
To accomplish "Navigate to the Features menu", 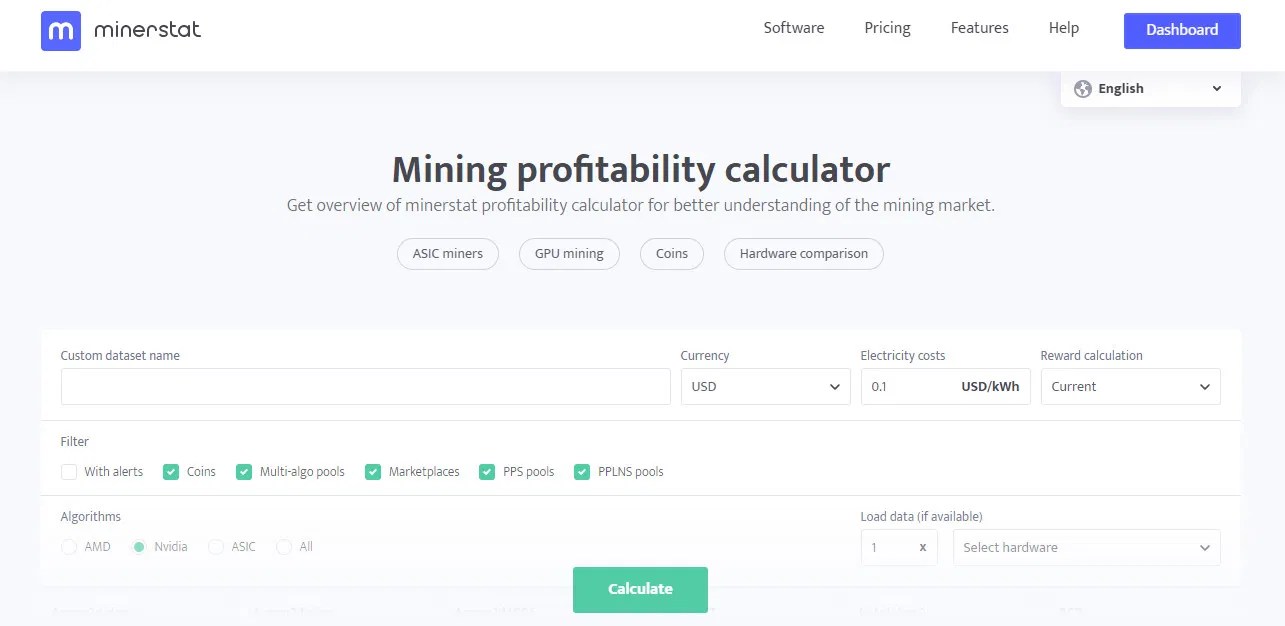I will (978, 28).
